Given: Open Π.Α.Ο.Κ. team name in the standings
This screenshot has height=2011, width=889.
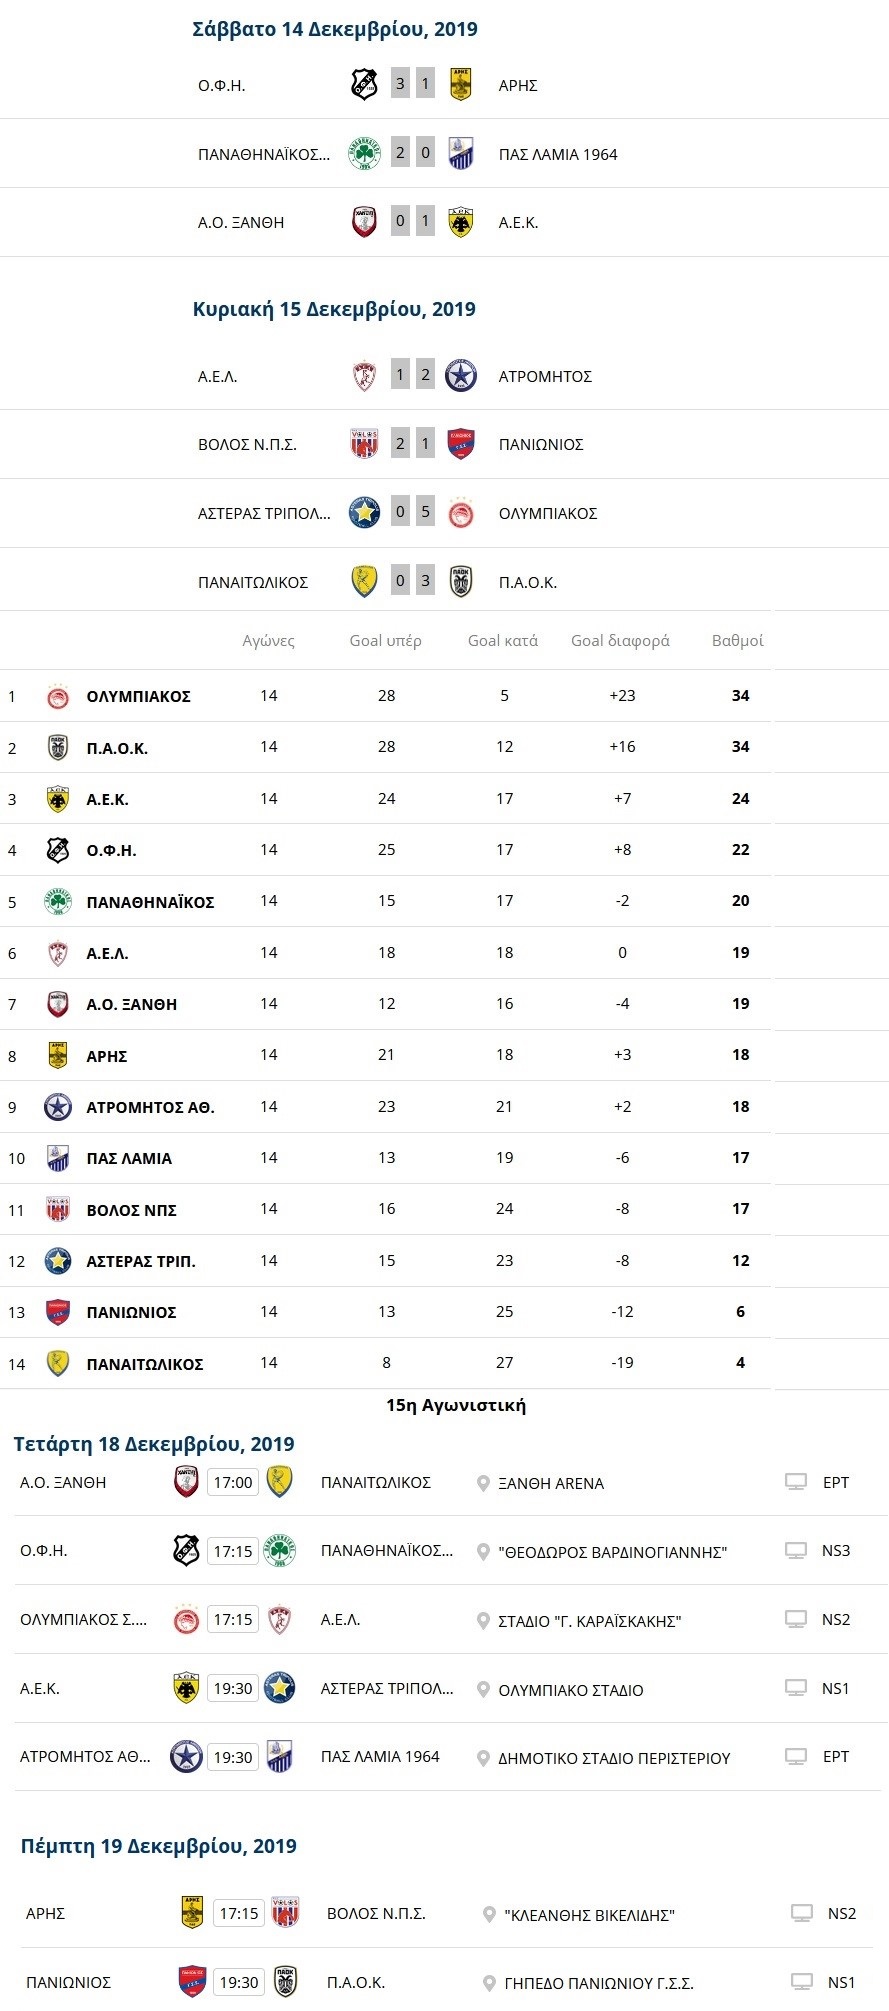Looking at the screenshot, I should [117, 748].
